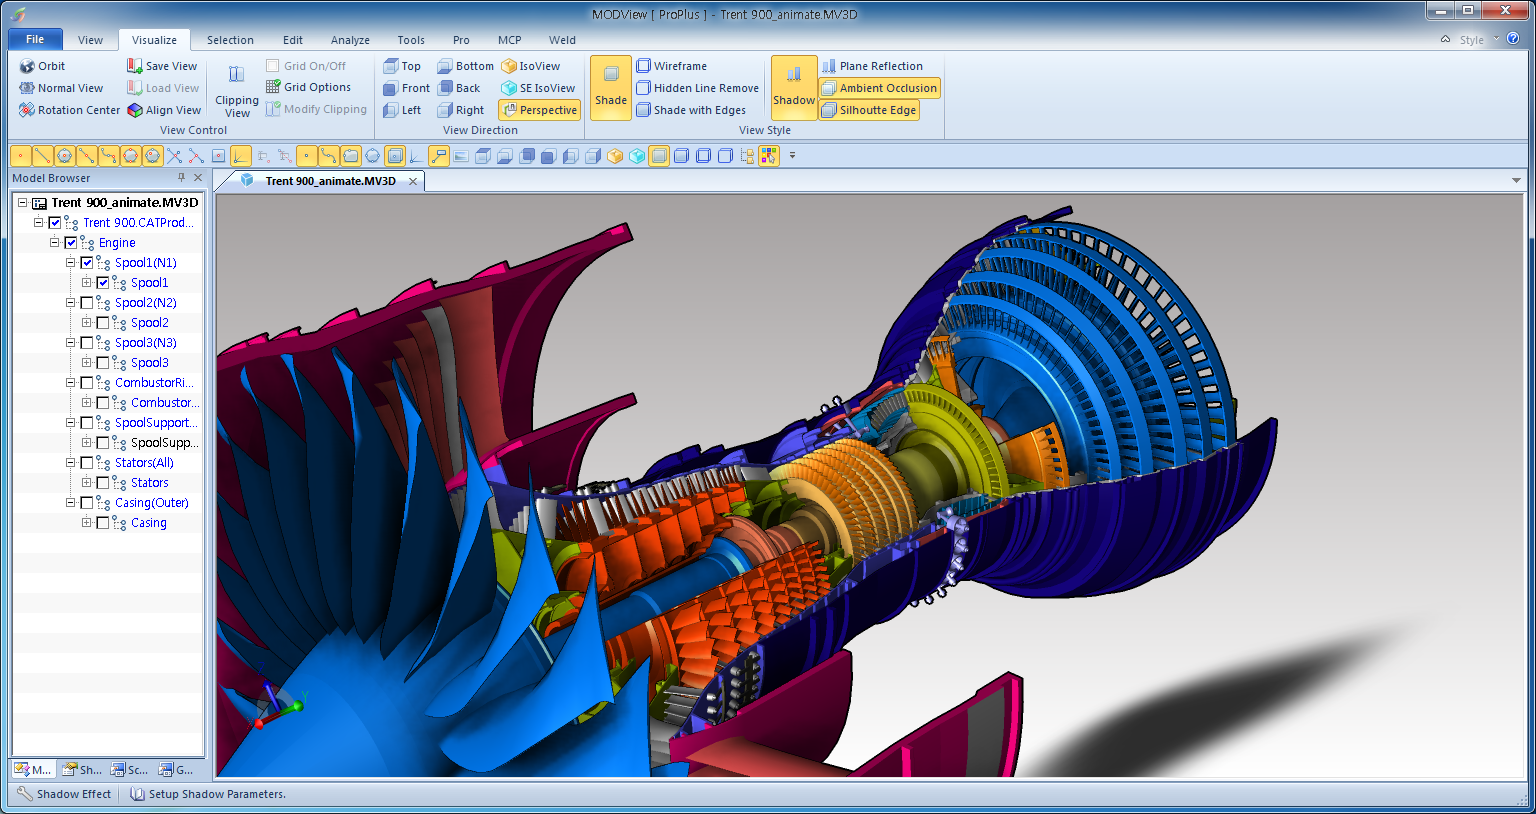Expand the Casing child node
Viewport: 1536px width, 814px height.
coord(86,522)
